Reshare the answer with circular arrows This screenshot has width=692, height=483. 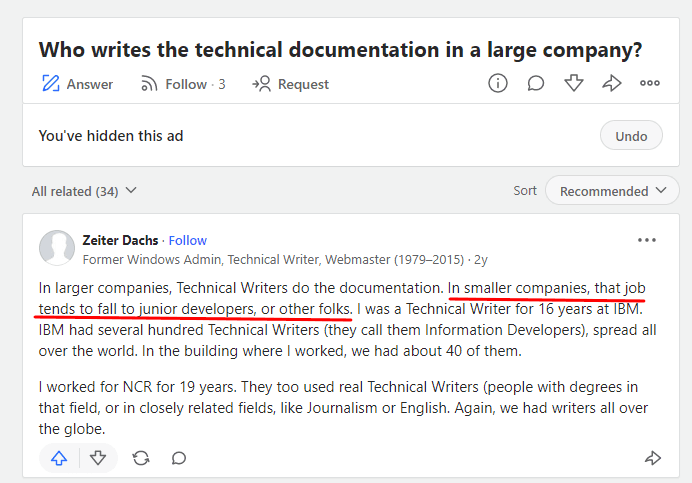coord(141,458)
